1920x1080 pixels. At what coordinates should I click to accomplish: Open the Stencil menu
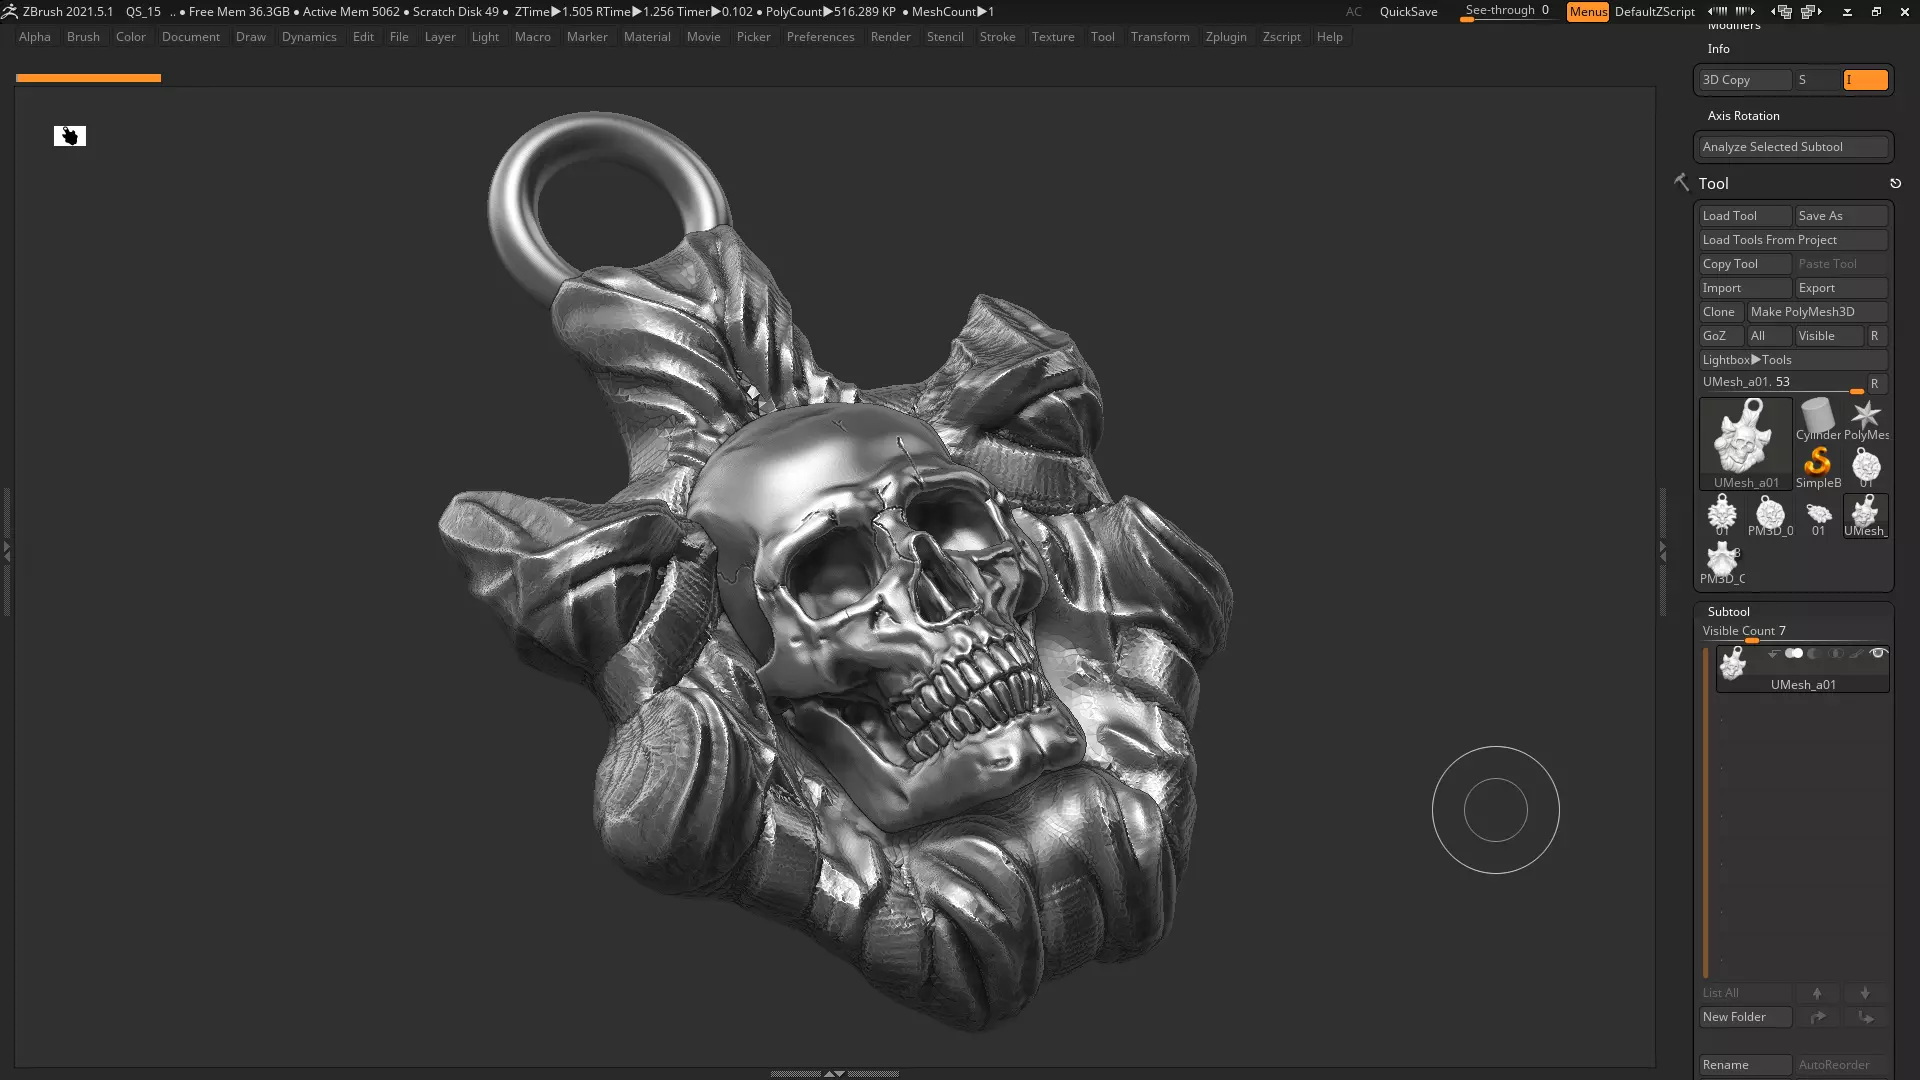tap(945, 37)
